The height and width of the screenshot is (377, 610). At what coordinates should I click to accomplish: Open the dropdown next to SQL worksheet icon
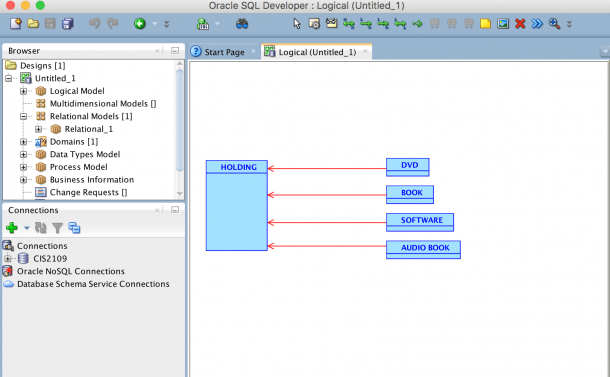(217, 24)
